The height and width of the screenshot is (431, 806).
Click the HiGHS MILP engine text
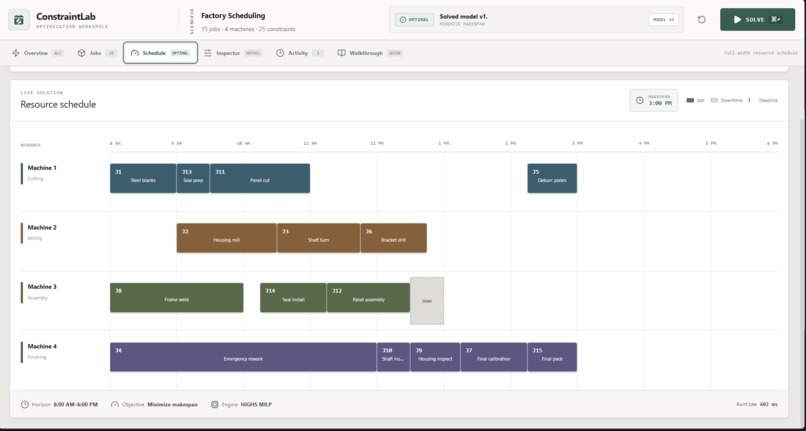point(256,404)
